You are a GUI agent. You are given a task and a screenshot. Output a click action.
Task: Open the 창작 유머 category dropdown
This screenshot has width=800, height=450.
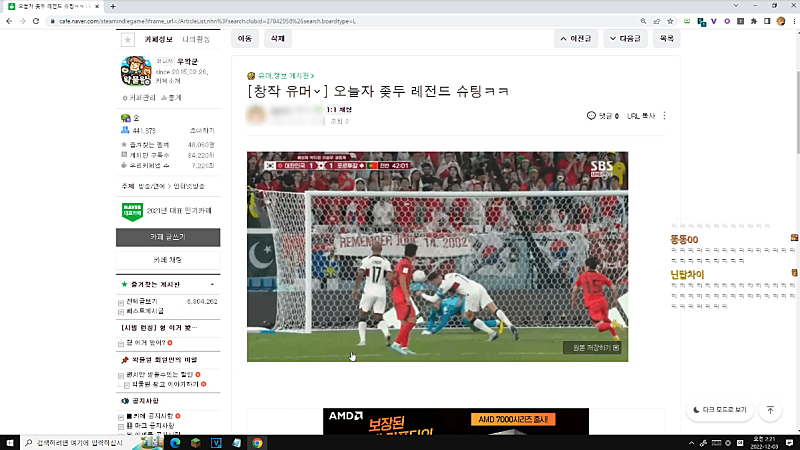tap(317, 91)
